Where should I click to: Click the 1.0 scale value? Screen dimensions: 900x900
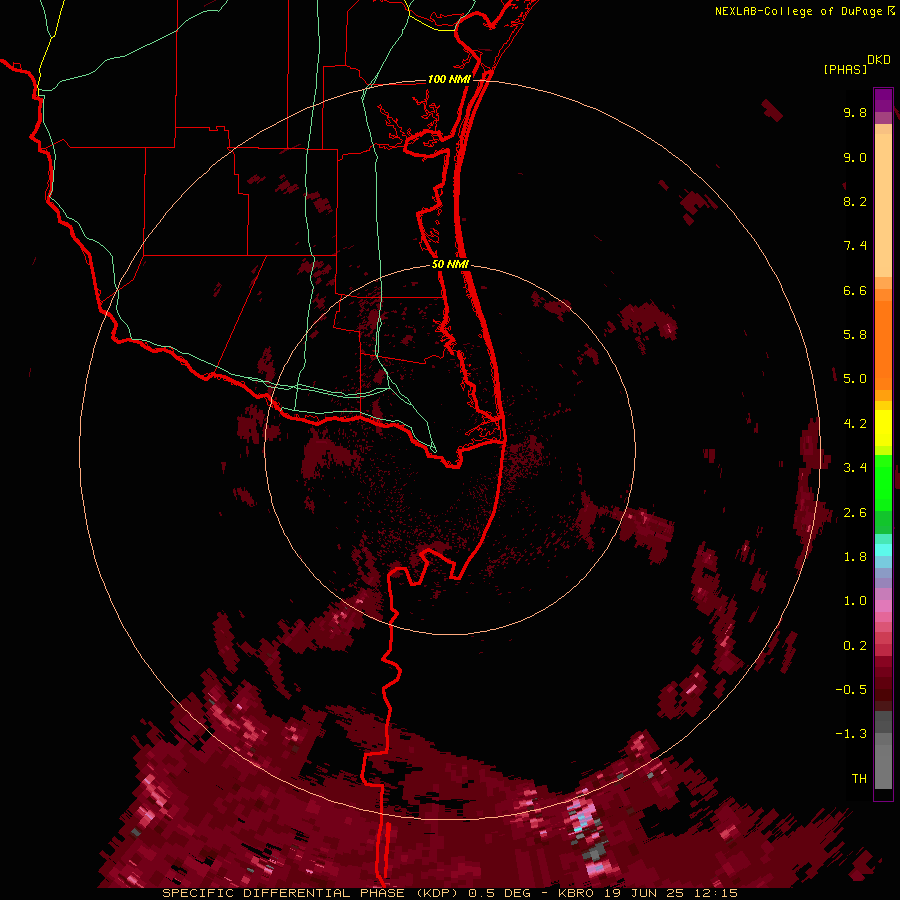(855, 601)
